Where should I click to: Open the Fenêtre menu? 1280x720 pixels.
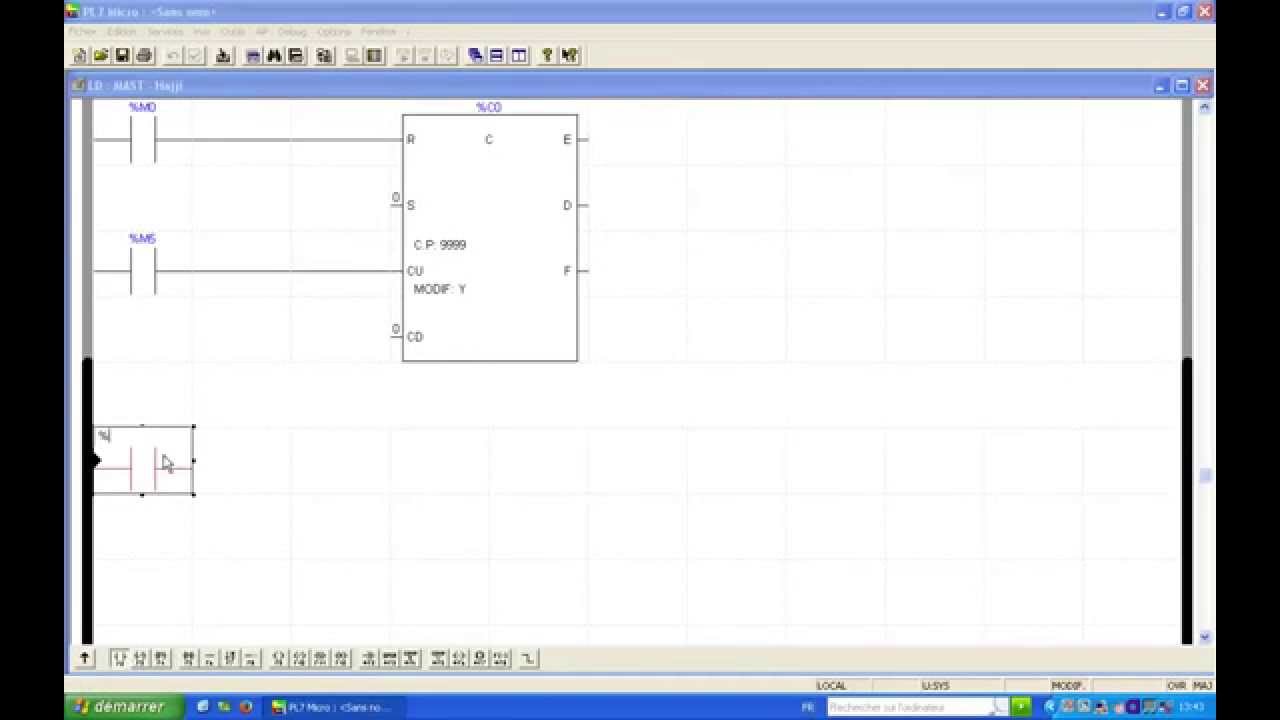(378, 32)
